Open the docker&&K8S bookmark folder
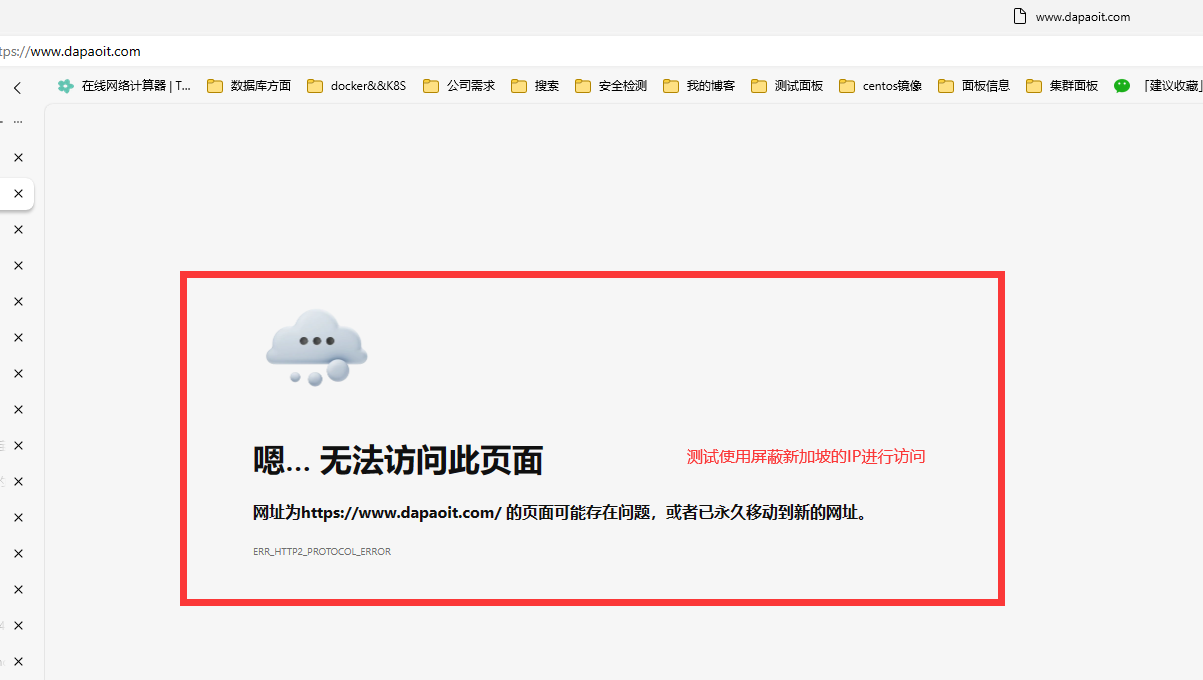1203x680 pixels. (357, 86)
